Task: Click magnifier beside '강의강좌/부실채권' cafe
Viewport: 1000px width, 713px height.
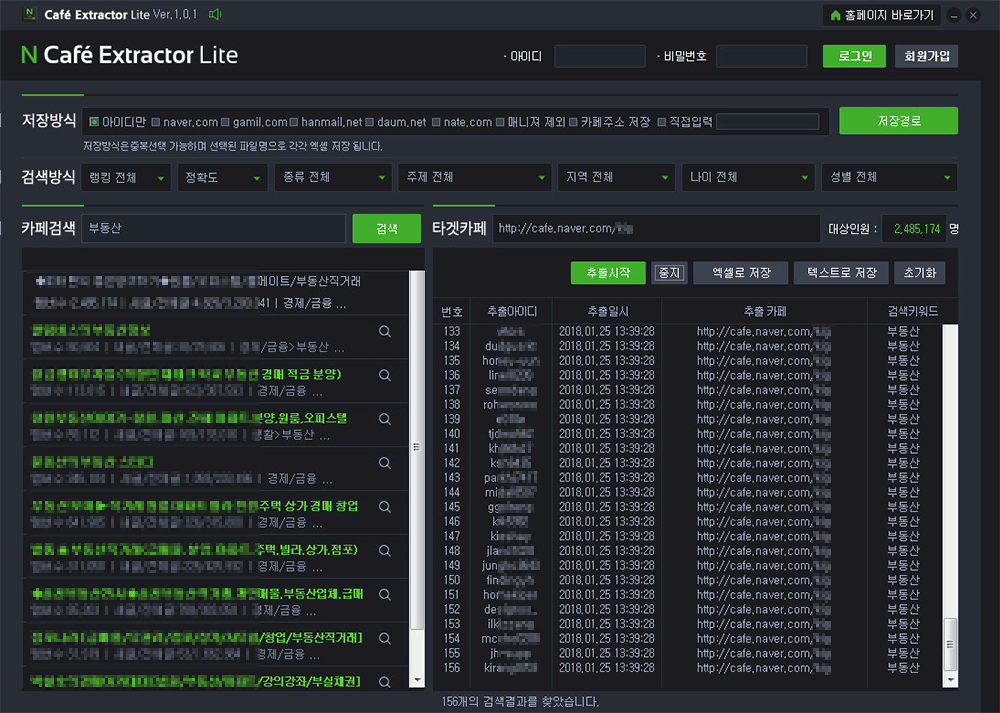Action: click(x=385, y=682)
